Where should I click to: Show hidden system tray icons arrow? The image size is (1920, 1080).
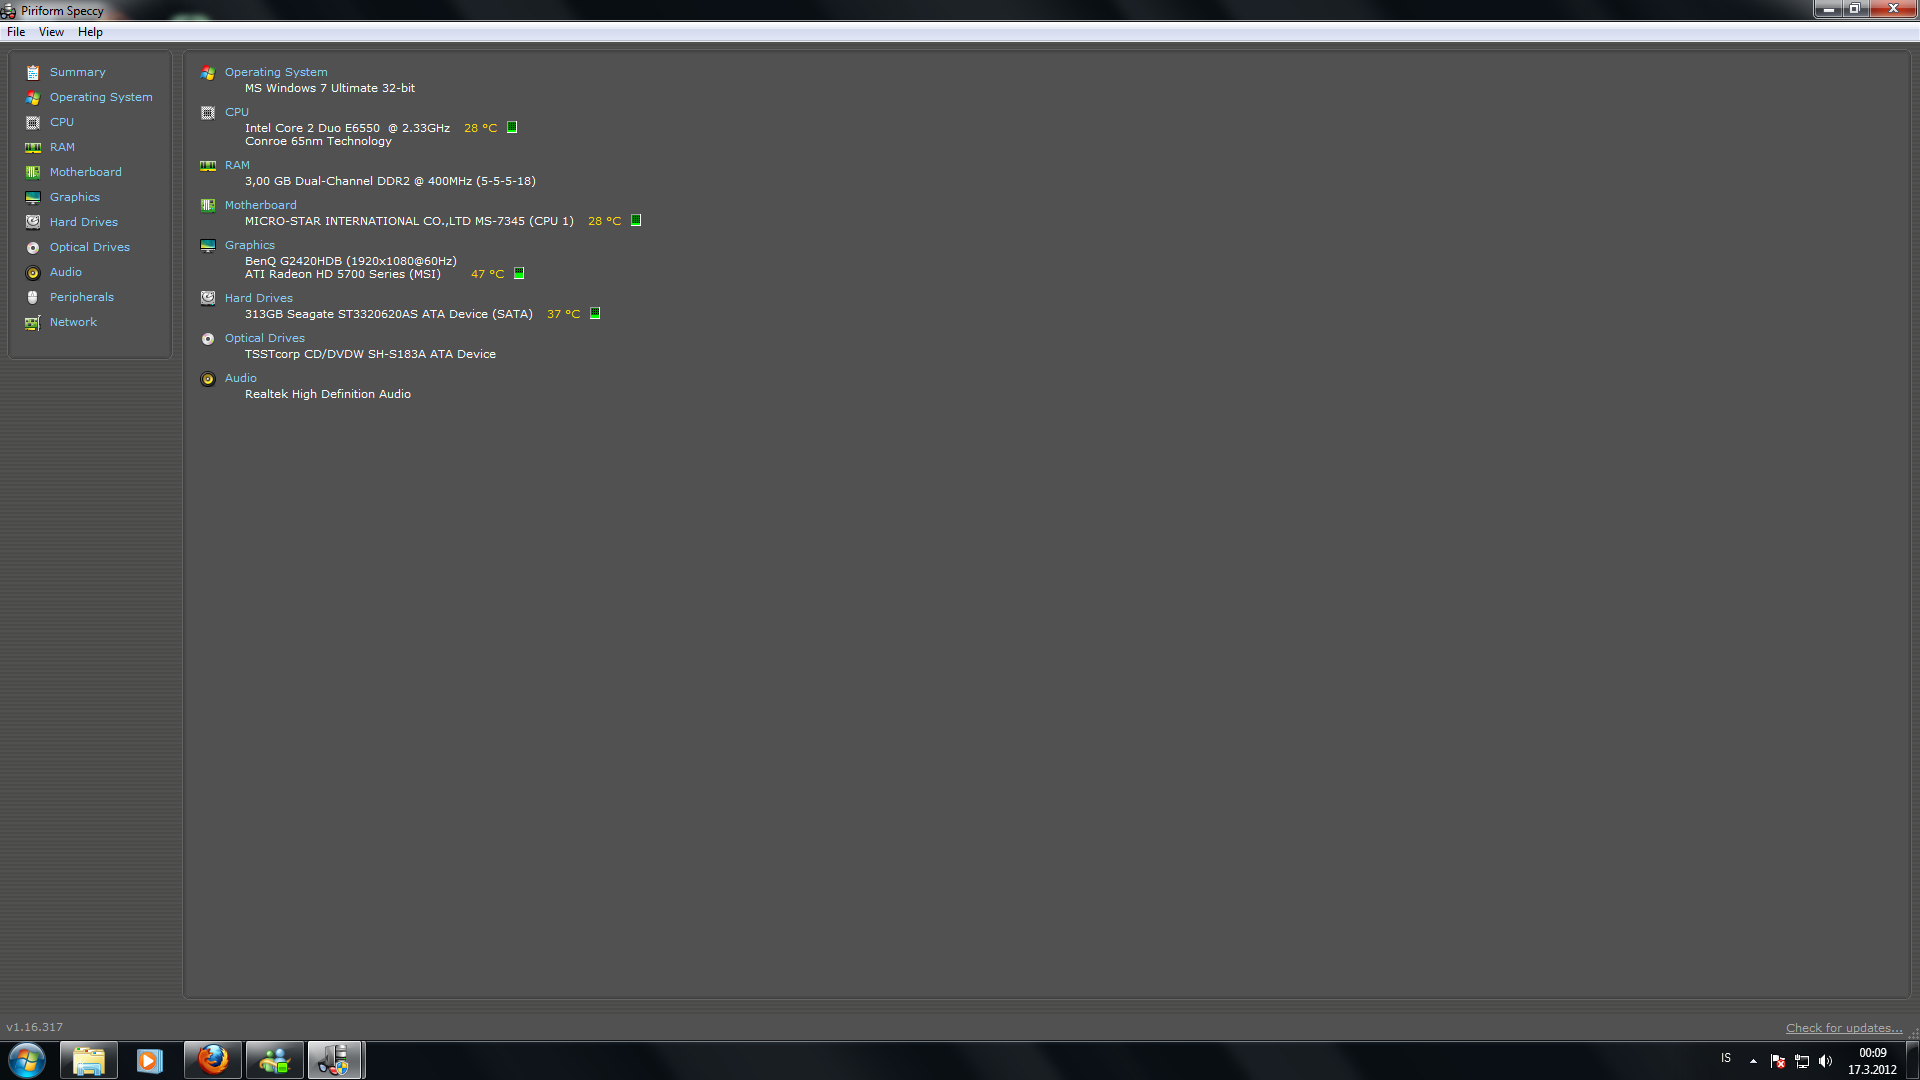click(x=1753, y=1061)
